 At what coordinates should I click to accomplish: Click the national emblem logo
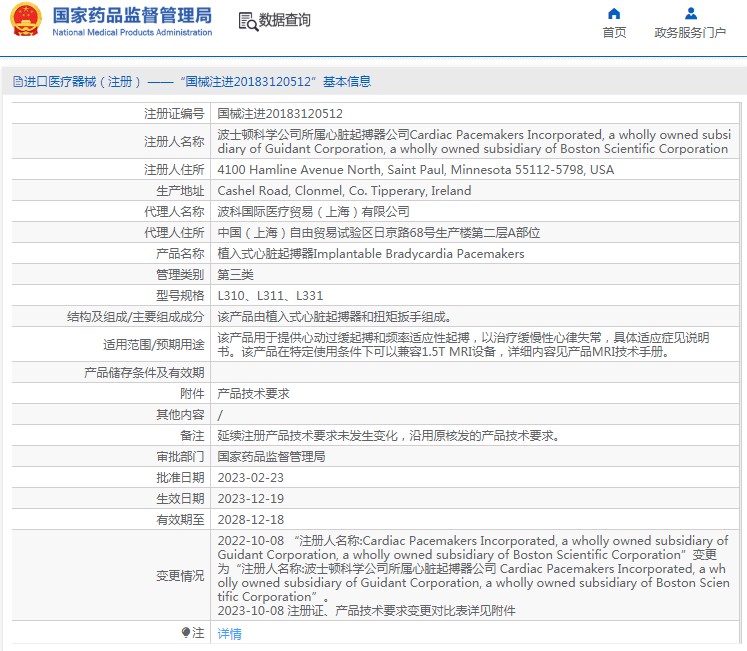(26, 20)
